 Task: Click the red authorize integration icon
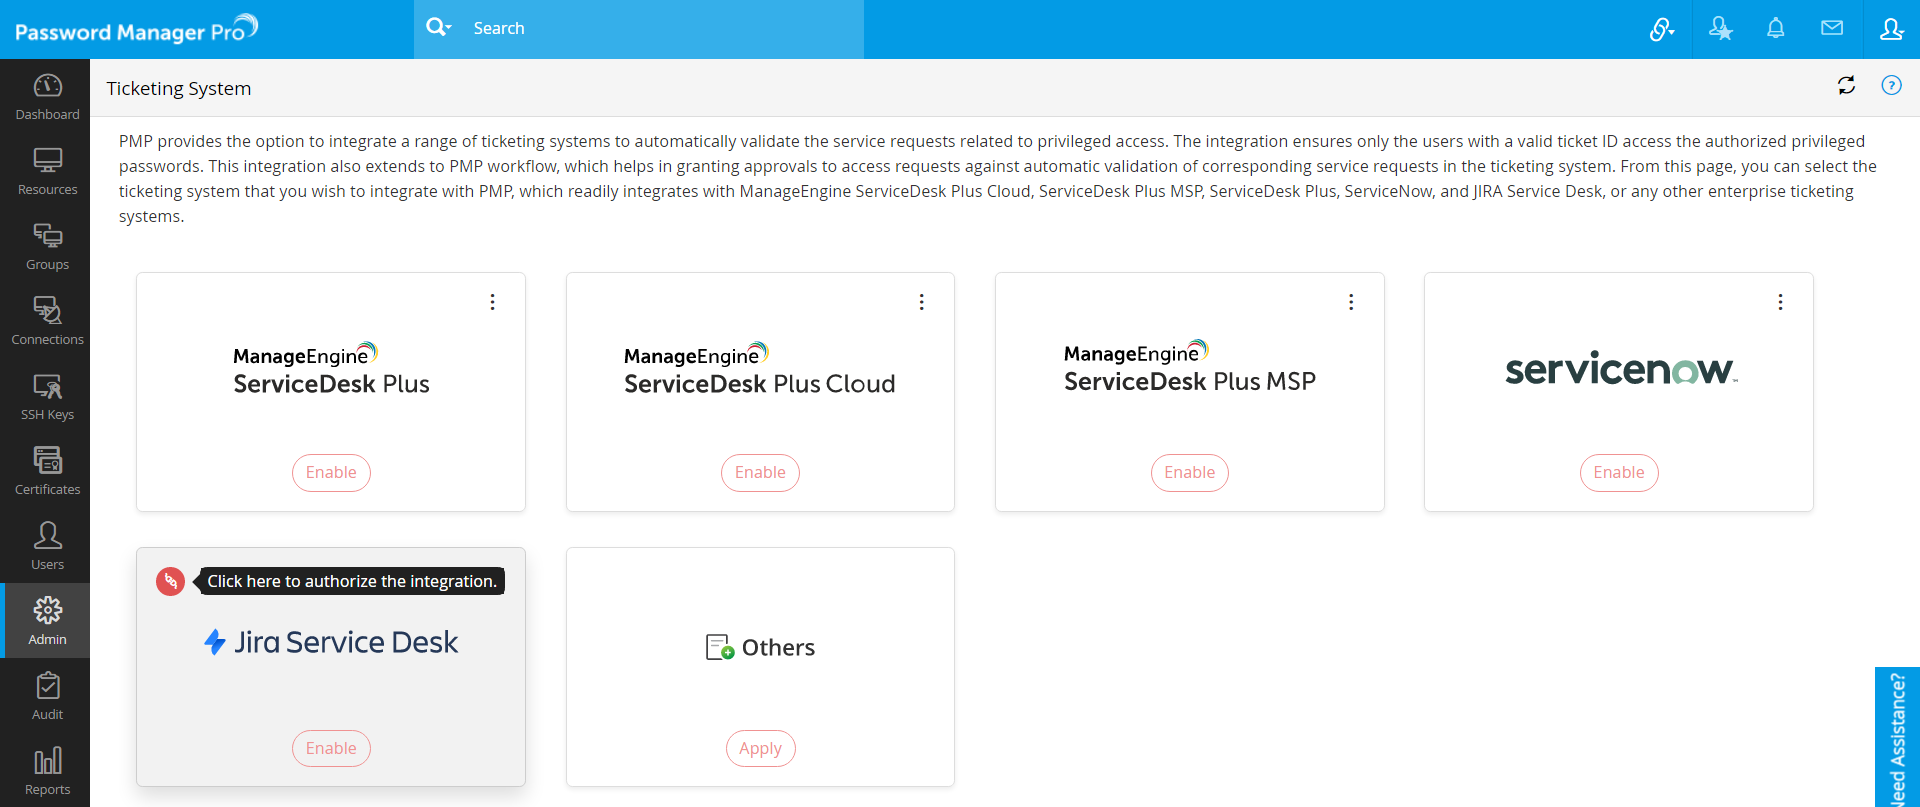[171, 581]
